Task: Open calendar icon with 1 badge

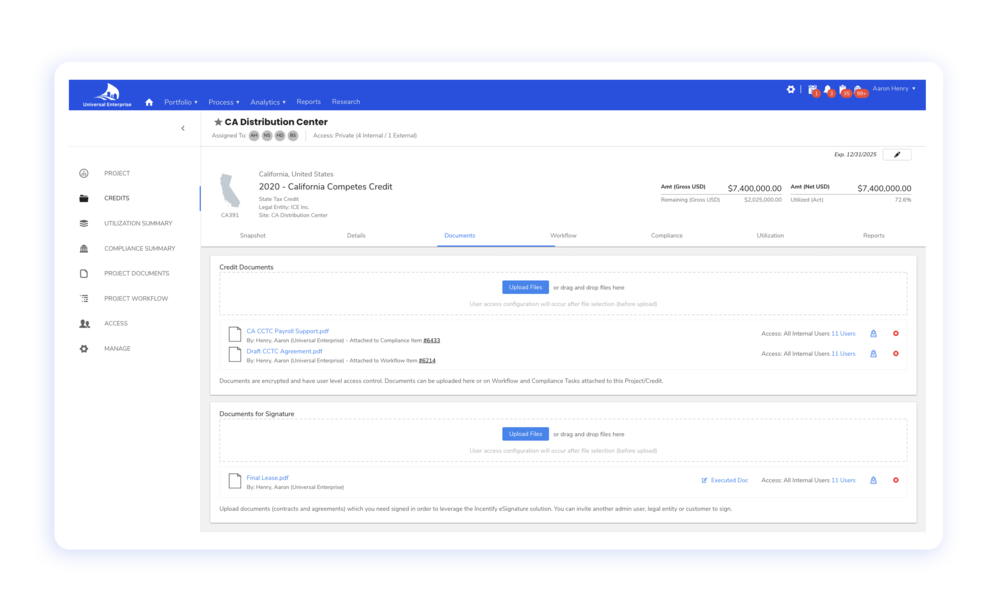Action: (812, 89)
